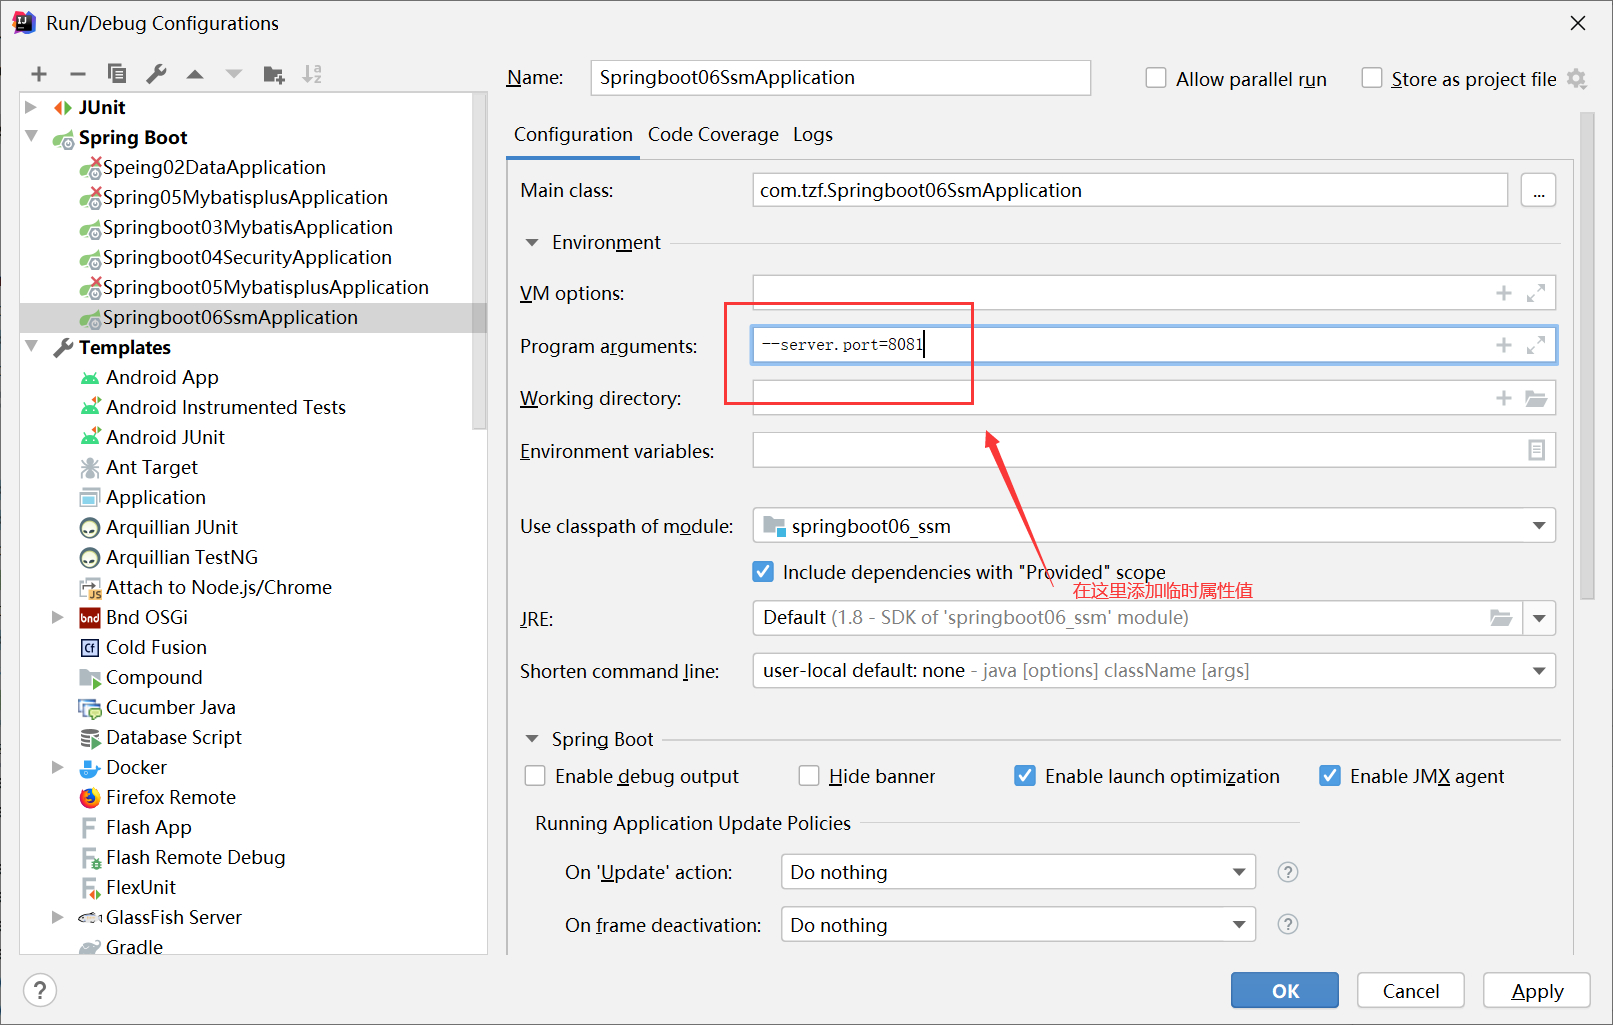Open Edit Templates wrench icon

156,74
